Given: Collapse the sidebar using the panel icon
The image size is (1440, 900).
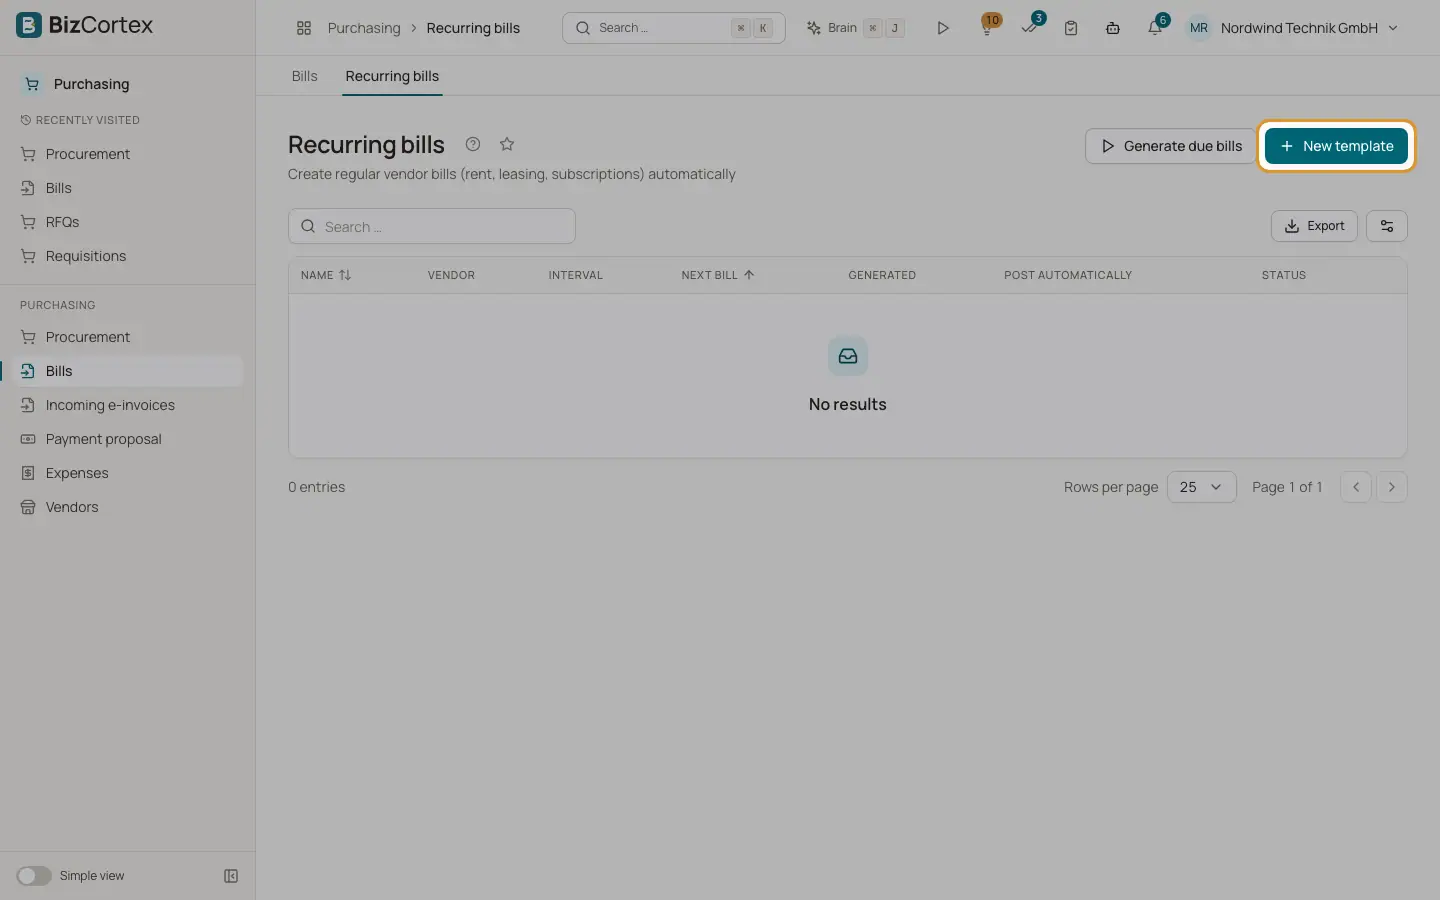Looking at the screenshot, I should [x=231, y=876].
